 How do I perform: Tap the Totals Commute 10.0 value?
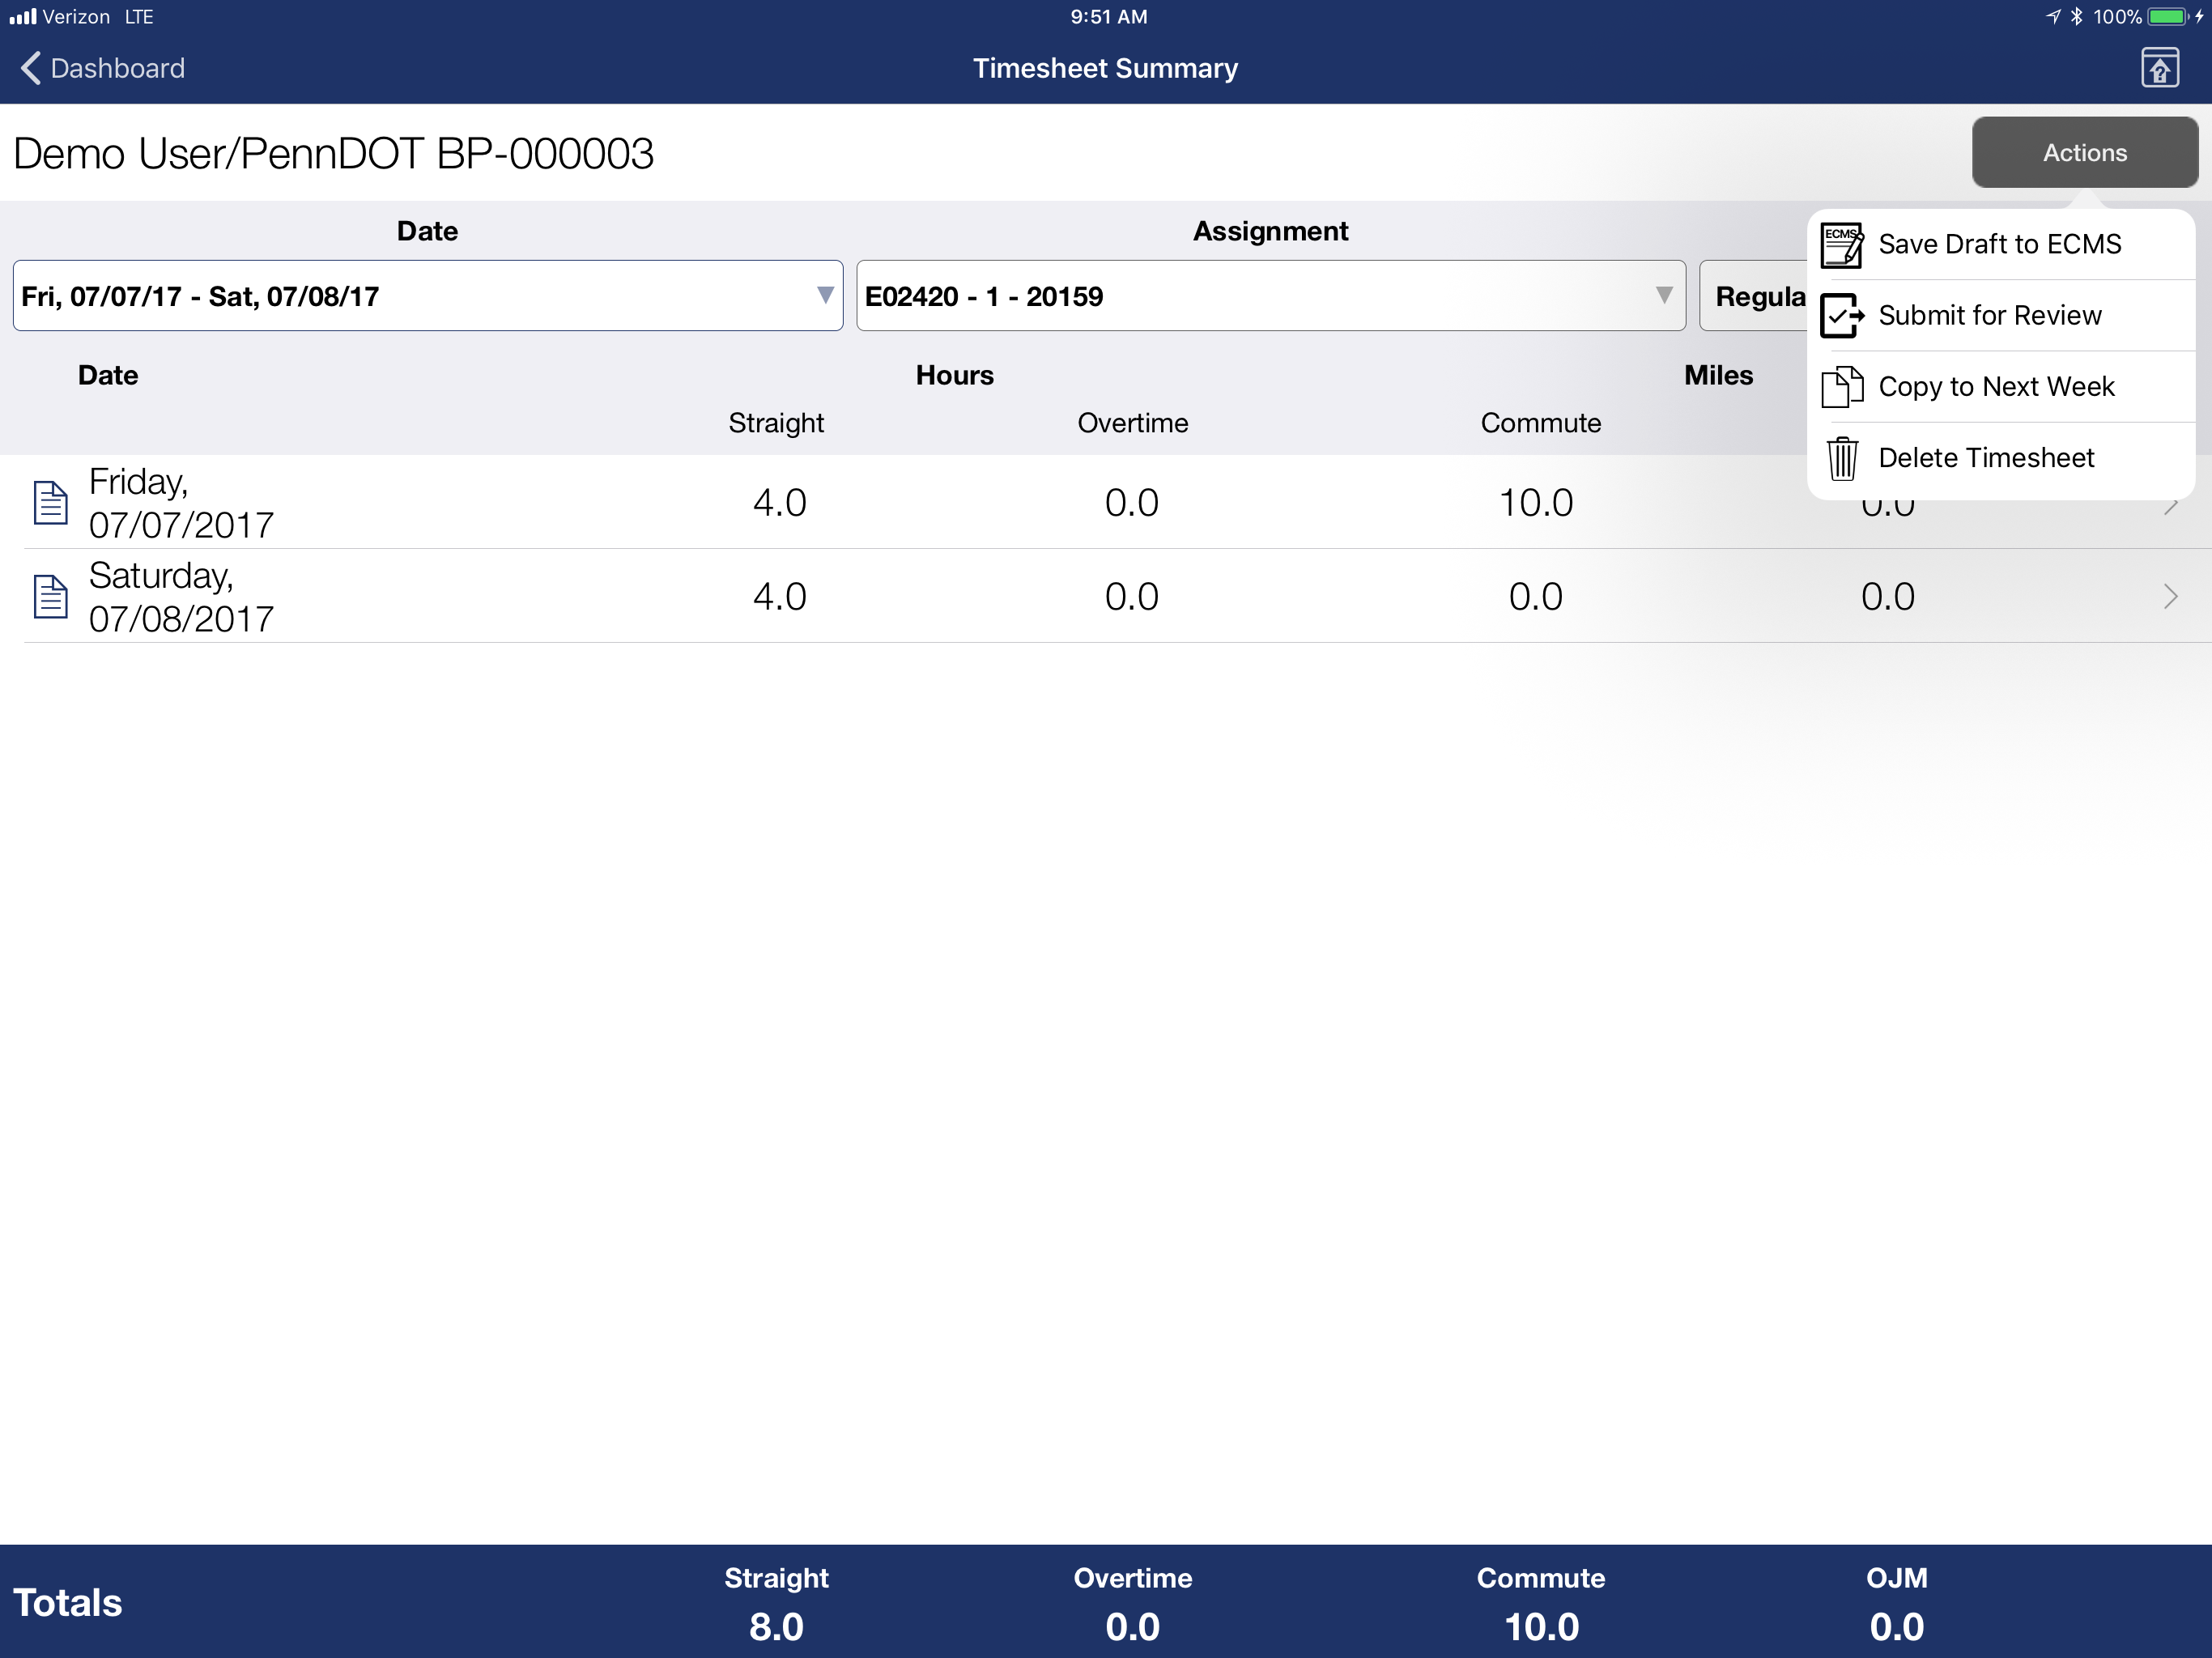pyautogui.click(x=1541, y=1627)
